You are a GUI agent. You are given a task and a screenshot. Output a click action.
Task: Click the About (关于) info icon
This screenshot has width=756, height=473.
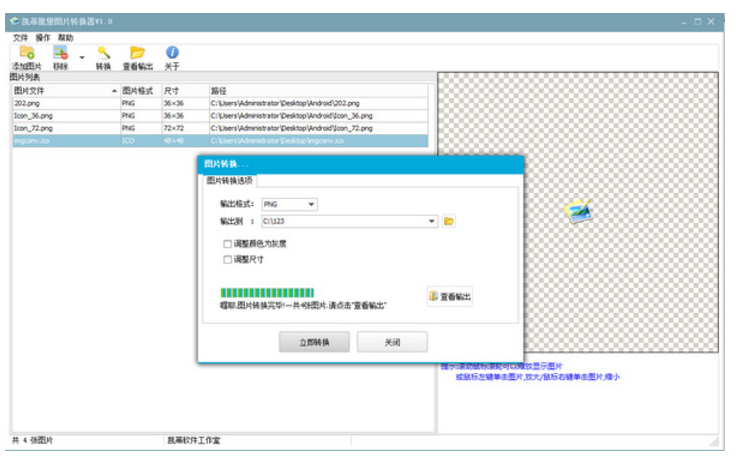(x=172, y=53)
